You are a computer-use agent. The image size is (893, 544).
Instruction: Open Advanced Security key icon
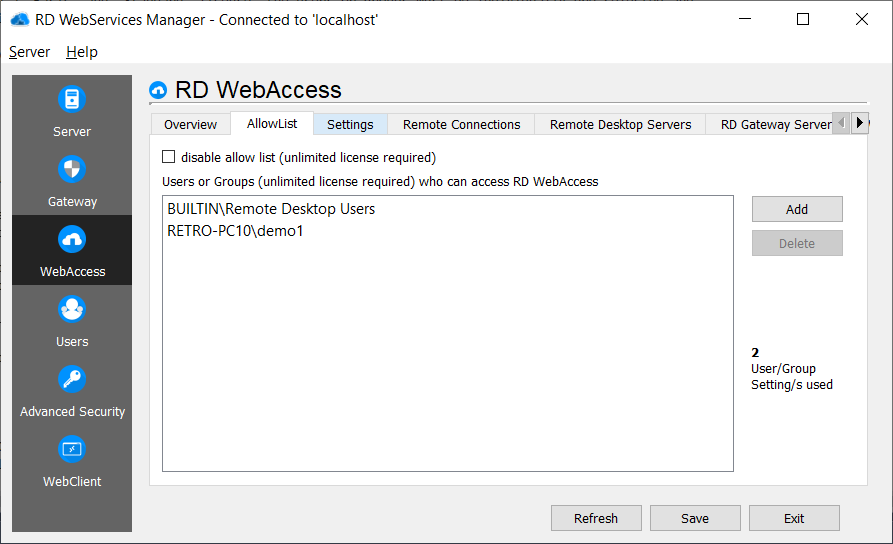point(72,380)
